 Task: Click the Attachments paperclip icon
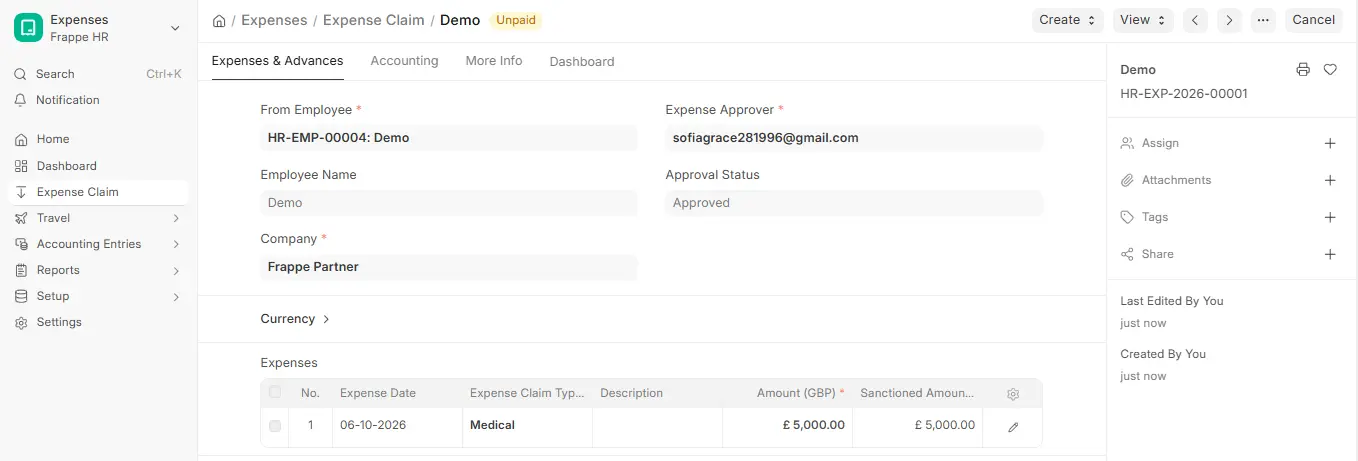click(x=1127, y=181)
